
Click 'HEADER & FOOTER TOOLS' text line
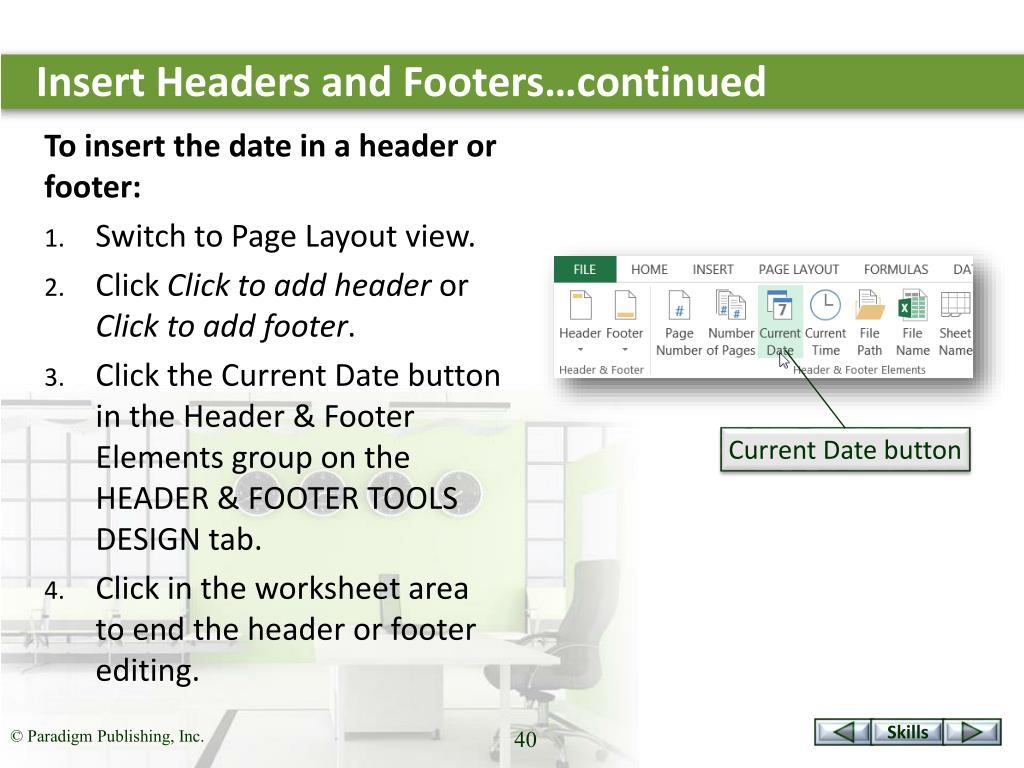click(276, 498)
